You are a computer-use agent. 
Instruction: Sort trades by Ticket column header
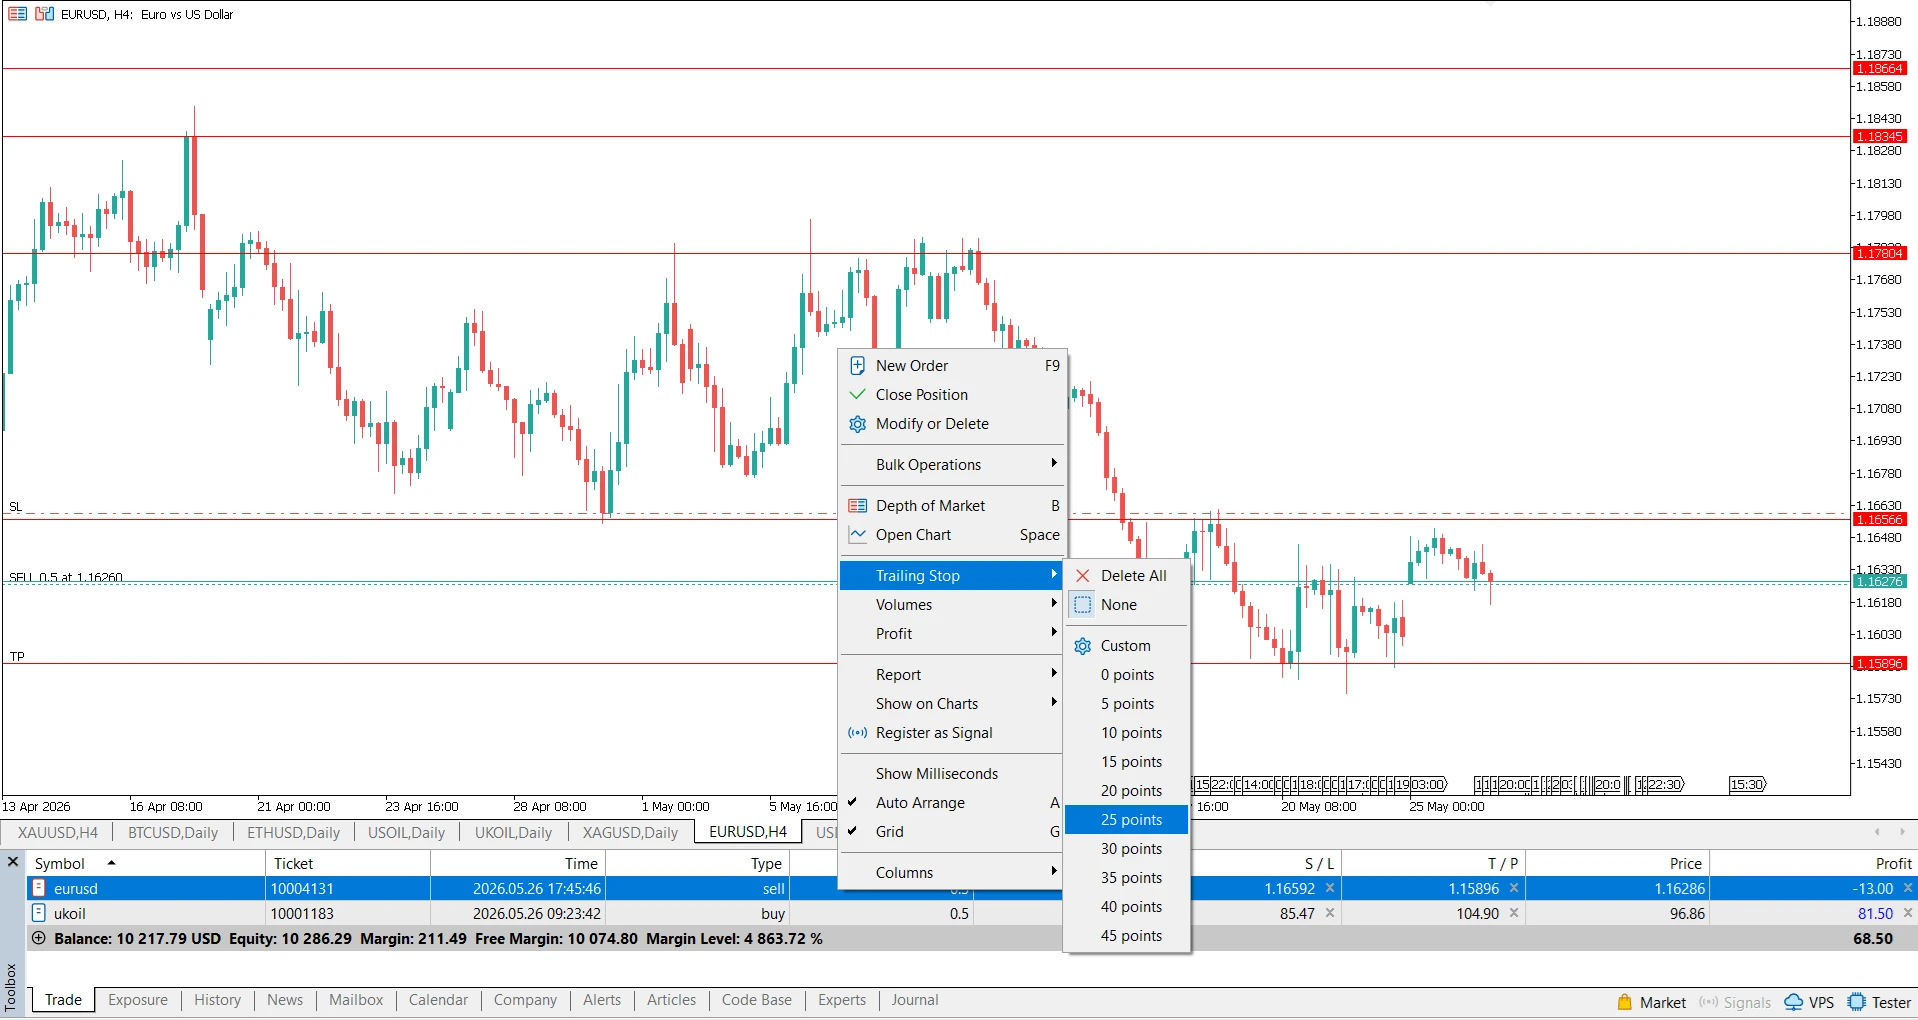click(348, 863)
